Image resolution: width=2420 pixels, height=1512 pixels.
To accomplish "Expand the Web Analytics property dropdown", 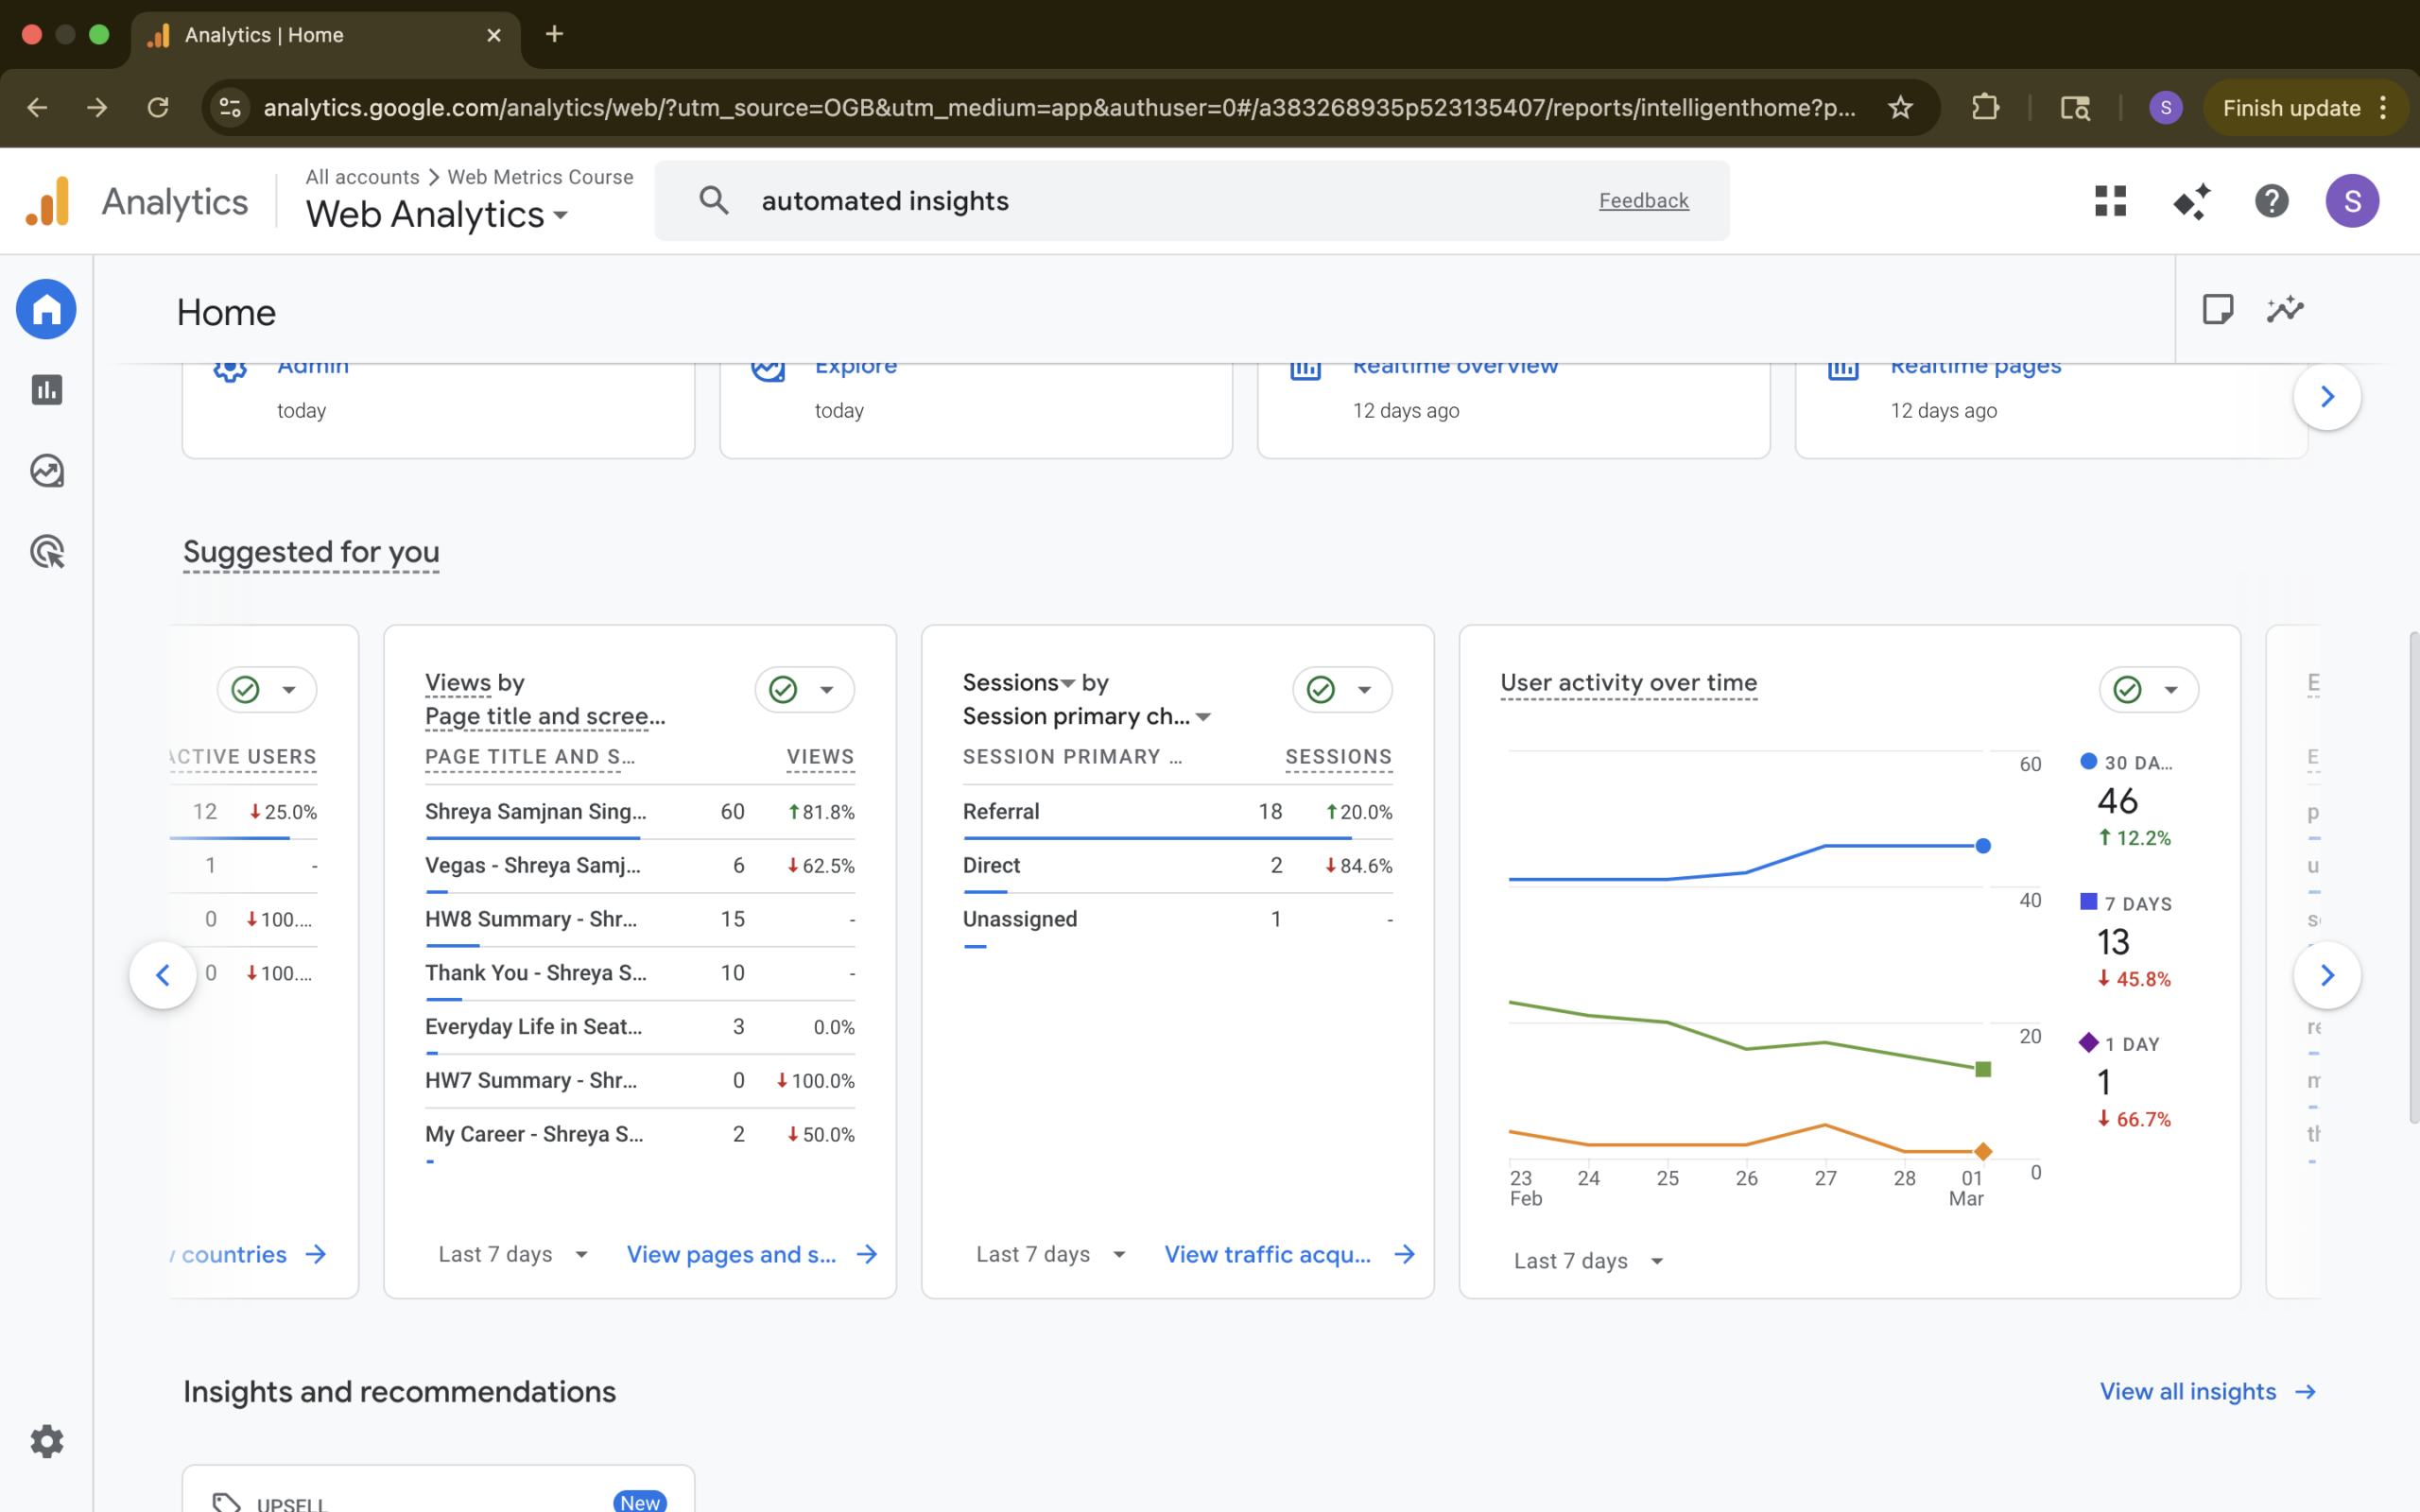I will [437, 215].
